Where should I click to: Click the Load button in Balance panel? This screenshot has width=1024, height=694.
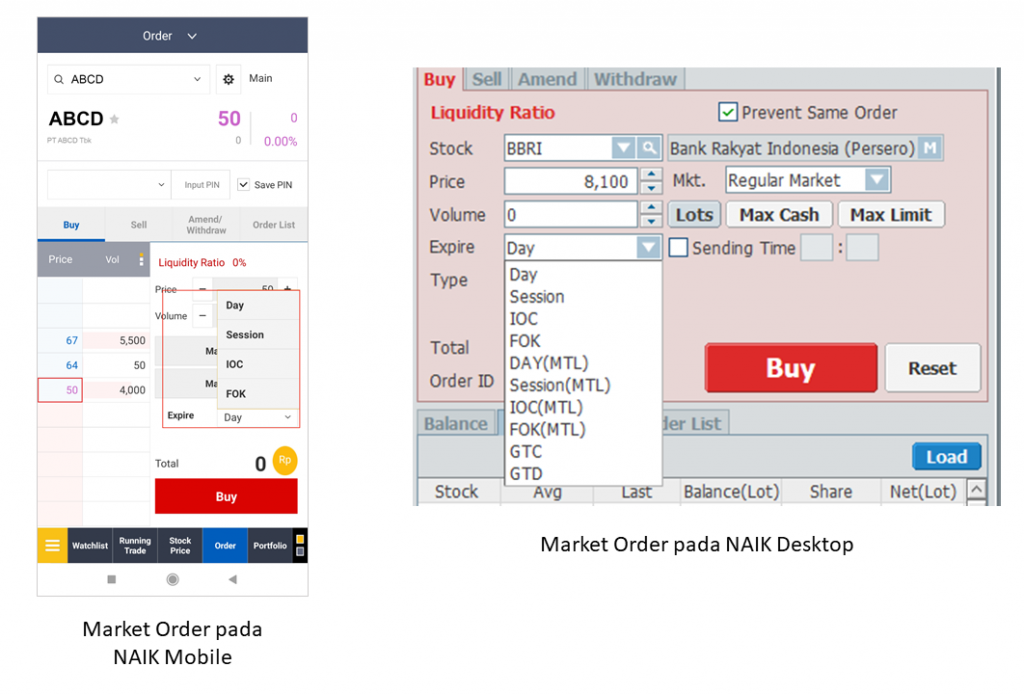pos(946,456)
